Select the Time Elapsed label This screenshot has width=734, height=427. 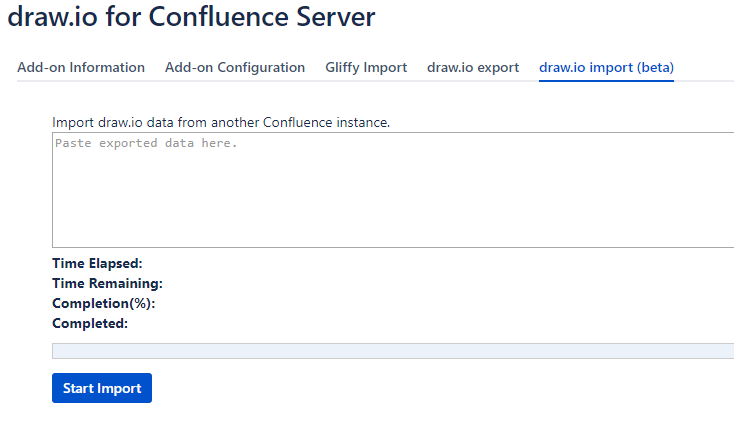97,264
